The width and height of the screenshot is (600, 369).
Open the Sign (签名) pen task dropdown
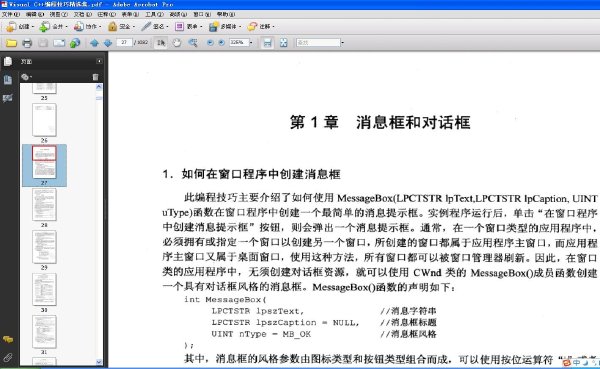coord(155,26)
